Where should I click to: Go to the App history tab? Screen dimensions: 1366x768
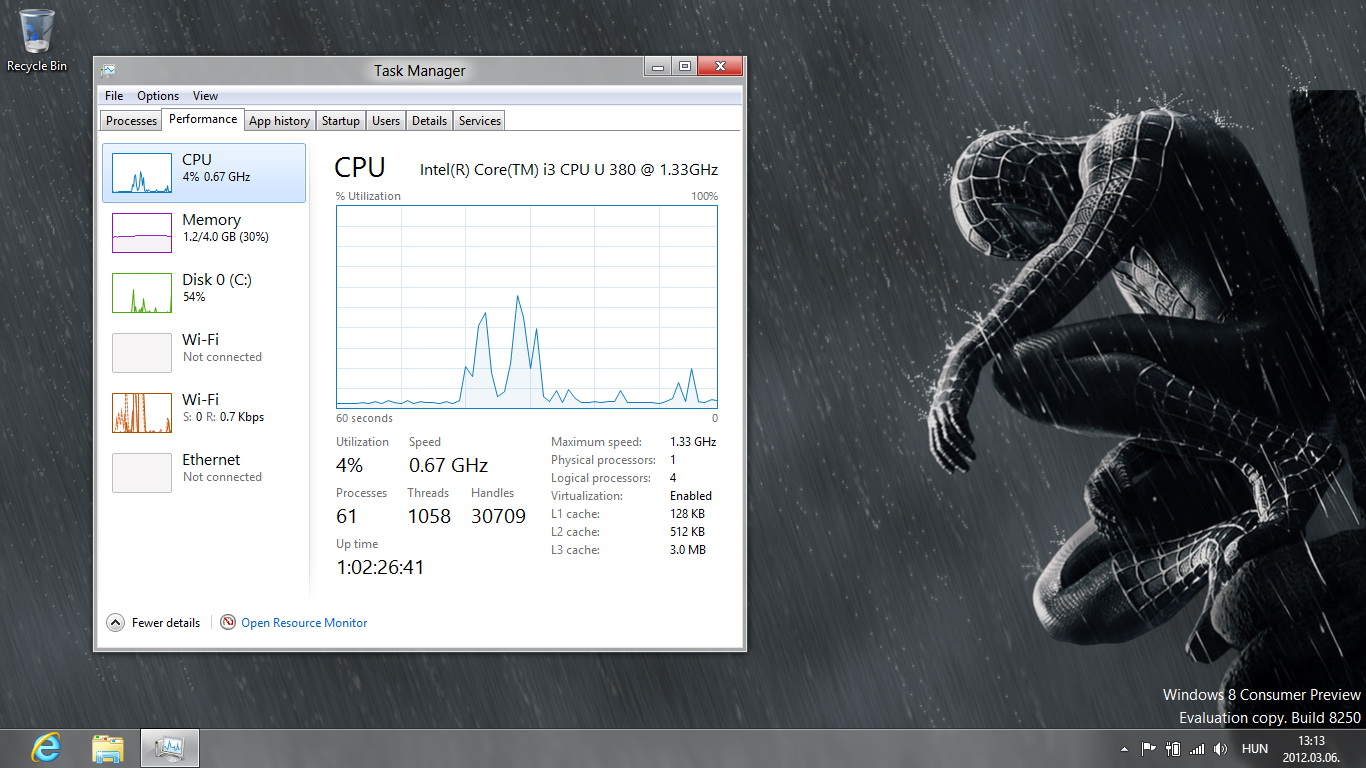[279, 121]
